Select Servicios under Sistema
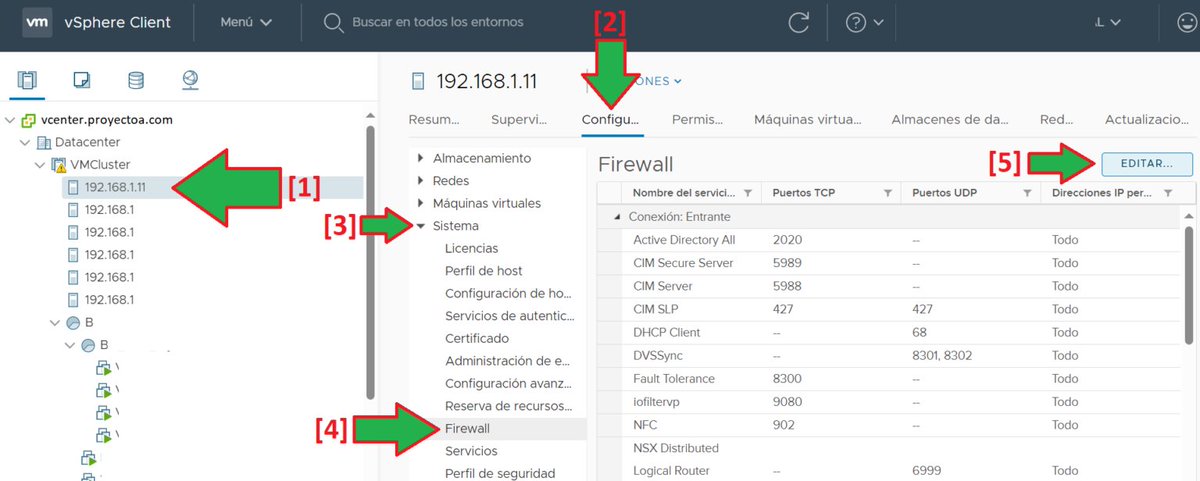 [471, 451]
